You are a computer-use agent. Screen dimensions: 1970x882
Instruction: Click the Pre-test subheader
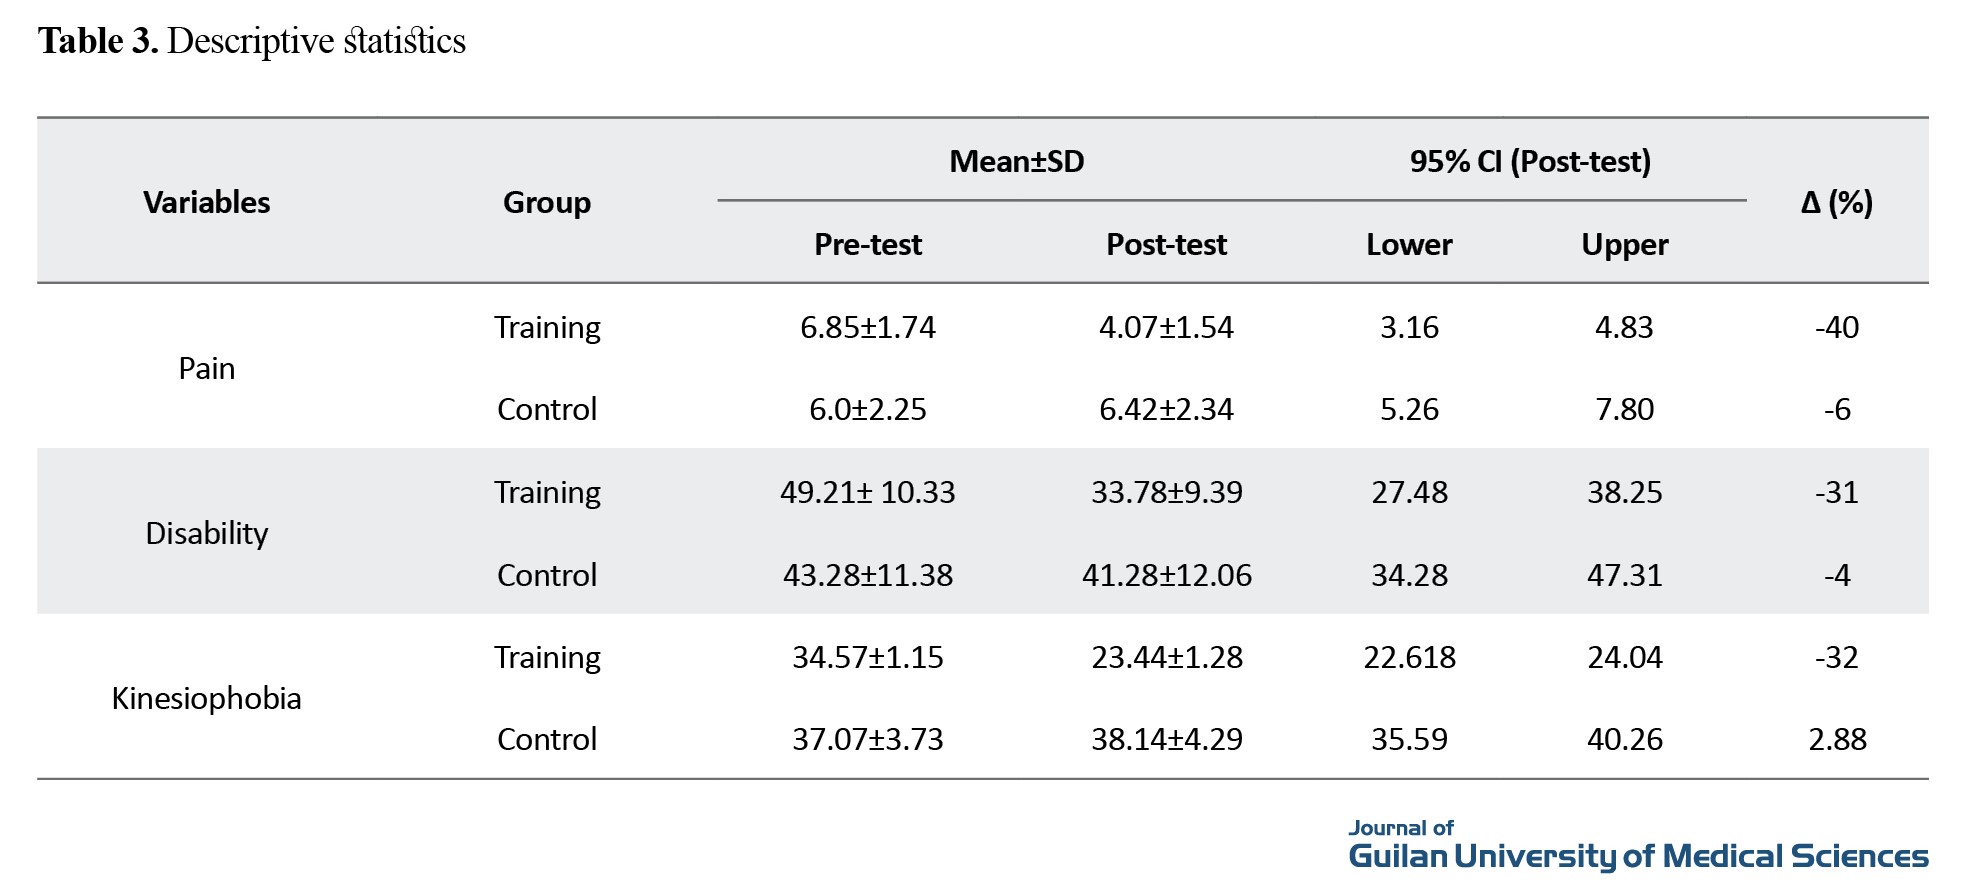pos(868,244)
